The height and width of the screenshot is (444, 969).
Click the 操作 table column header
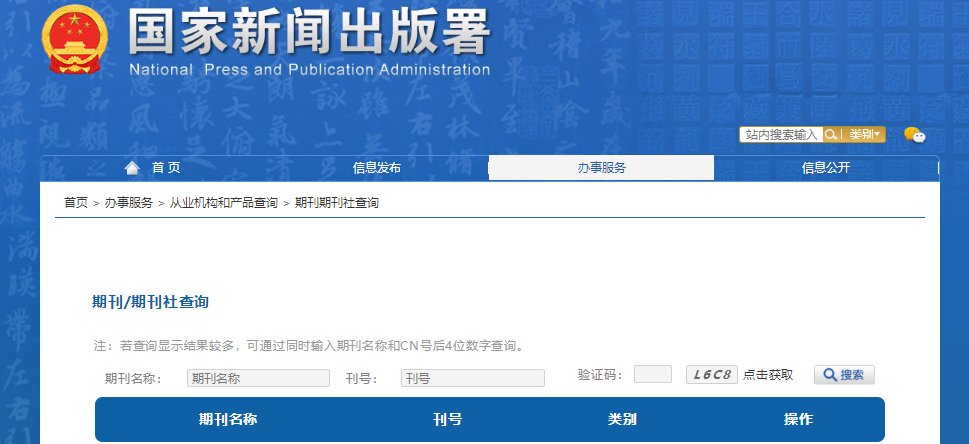(798, 419)
